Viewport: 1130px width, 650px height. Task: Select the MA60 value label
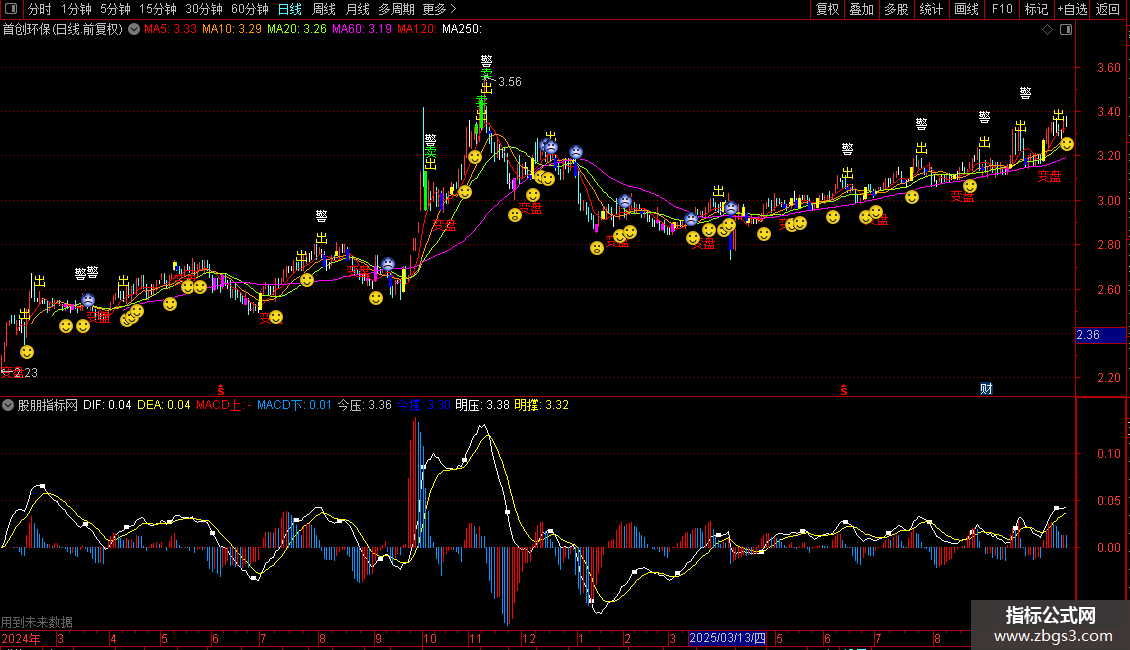click(x=362, y=29)
